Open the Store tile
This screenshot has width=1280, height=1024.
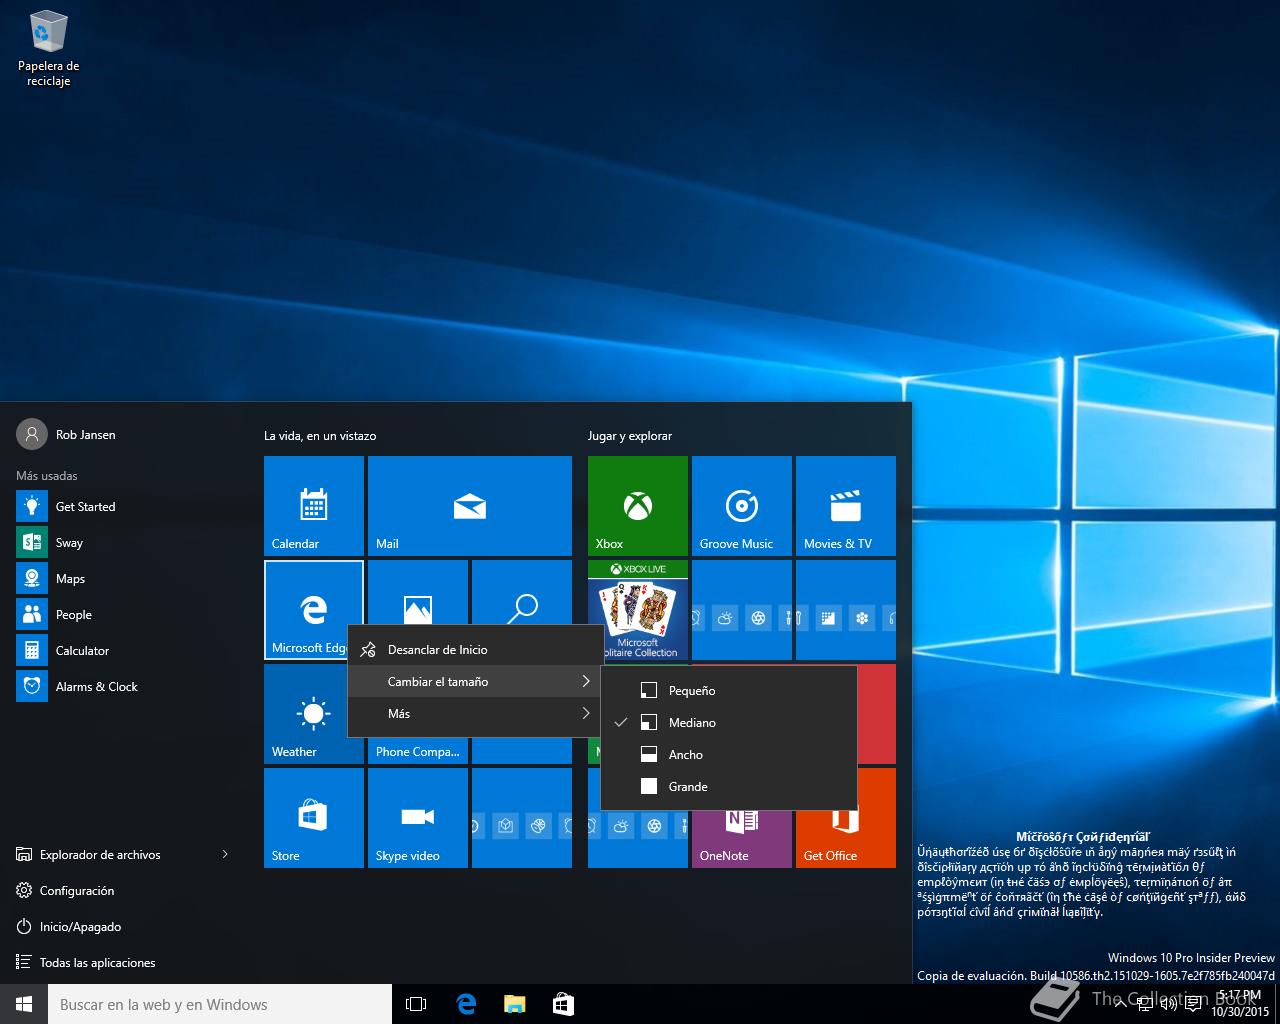coord(314,818)
